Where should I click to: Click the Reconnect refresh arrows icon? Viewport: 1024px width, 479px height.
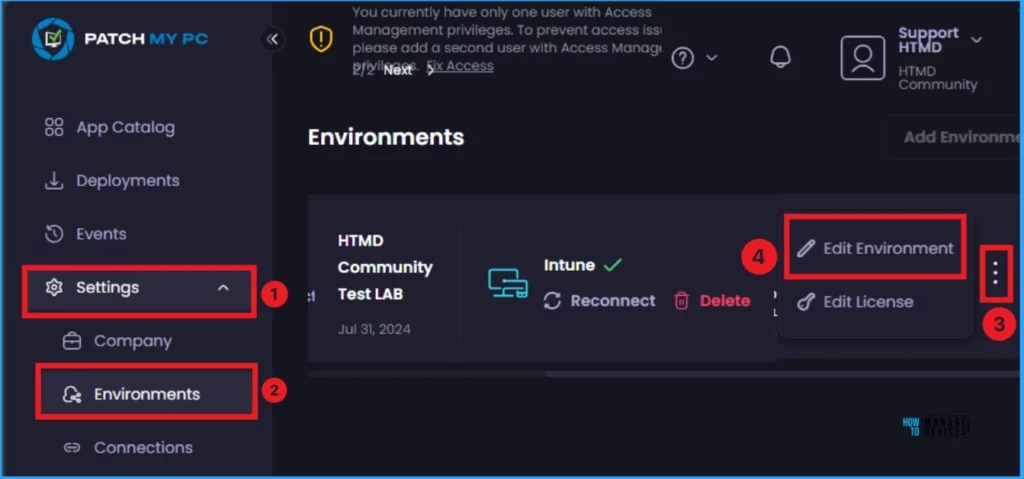click(552, 301)
